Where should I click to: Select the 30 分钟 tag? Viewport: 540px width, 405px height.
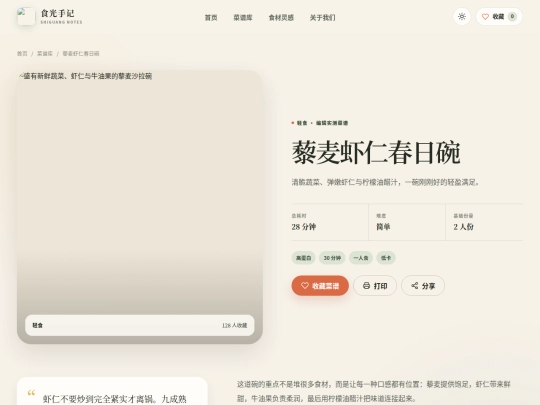(x=332, y=258)
